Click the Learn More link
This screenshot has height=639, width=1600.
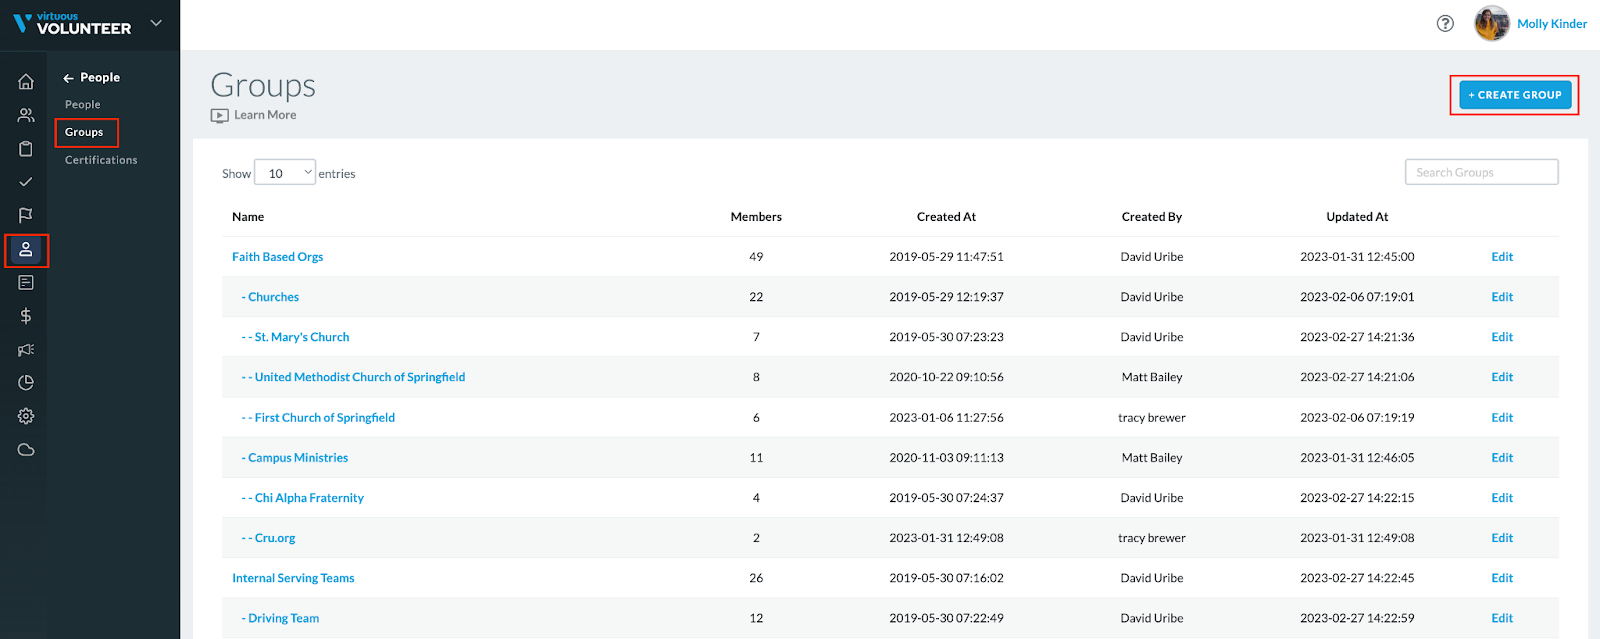tap(265, 115)
